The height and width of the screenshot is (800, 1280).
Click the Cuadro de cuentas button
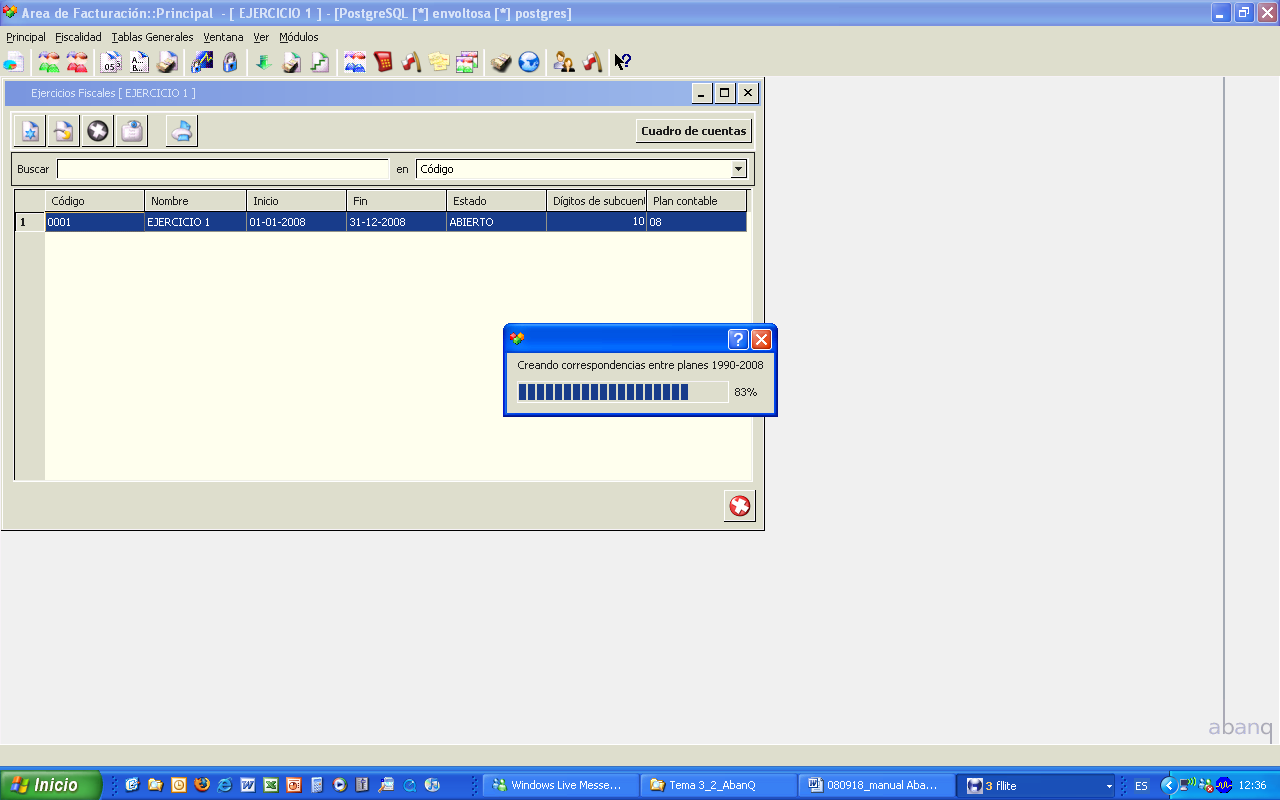[x=694, y=131]
